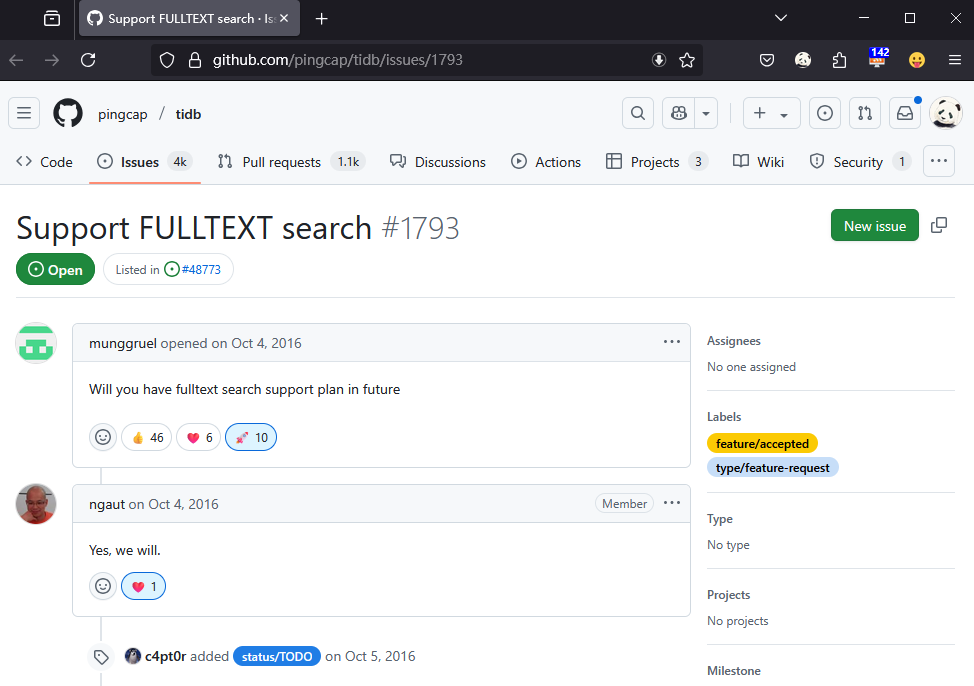Open the Pull requests tab
The image size is (974, 686).
[291, 162]
